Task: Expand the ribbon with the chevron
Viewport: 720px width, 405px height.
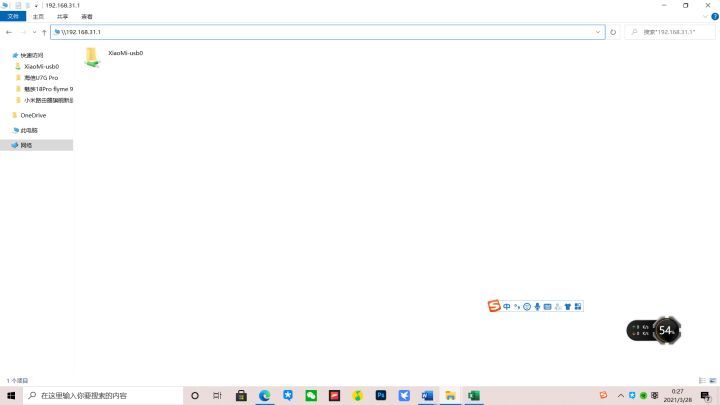Action: [705, 17]
